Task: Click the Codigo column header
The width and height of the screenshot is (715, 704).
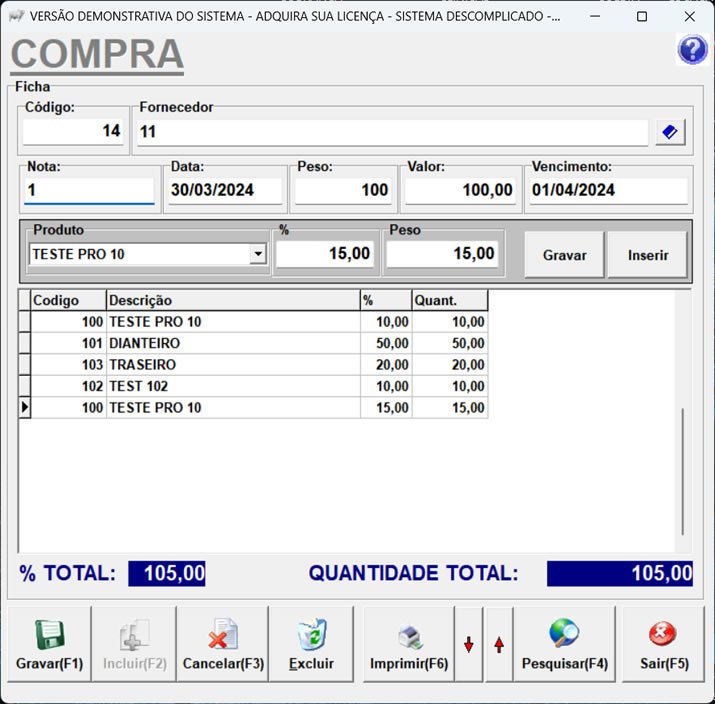Action: 68,300
